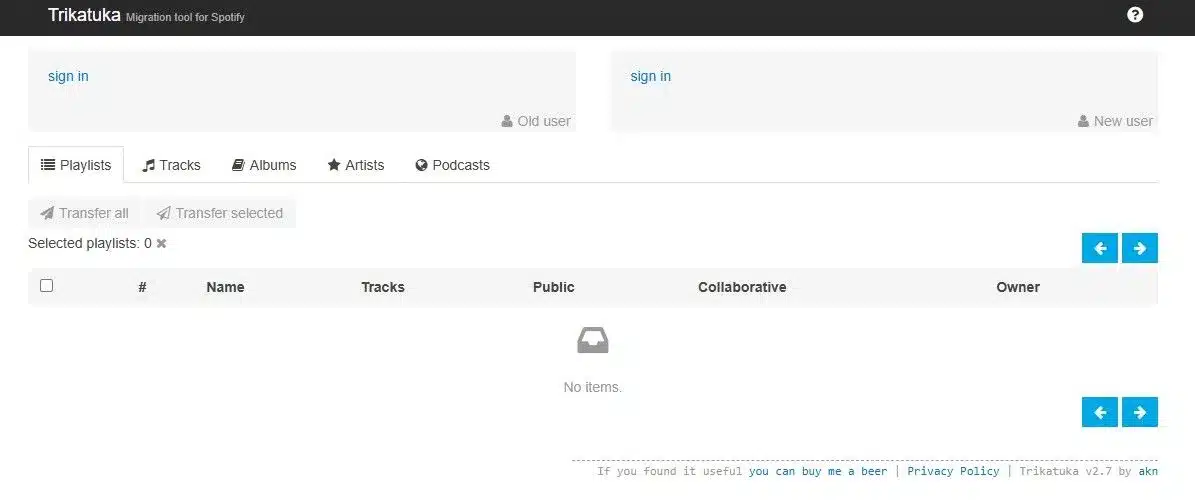Follow the buy me a beer link
This screenshot has height=500, width=1195.
point(818,471)
